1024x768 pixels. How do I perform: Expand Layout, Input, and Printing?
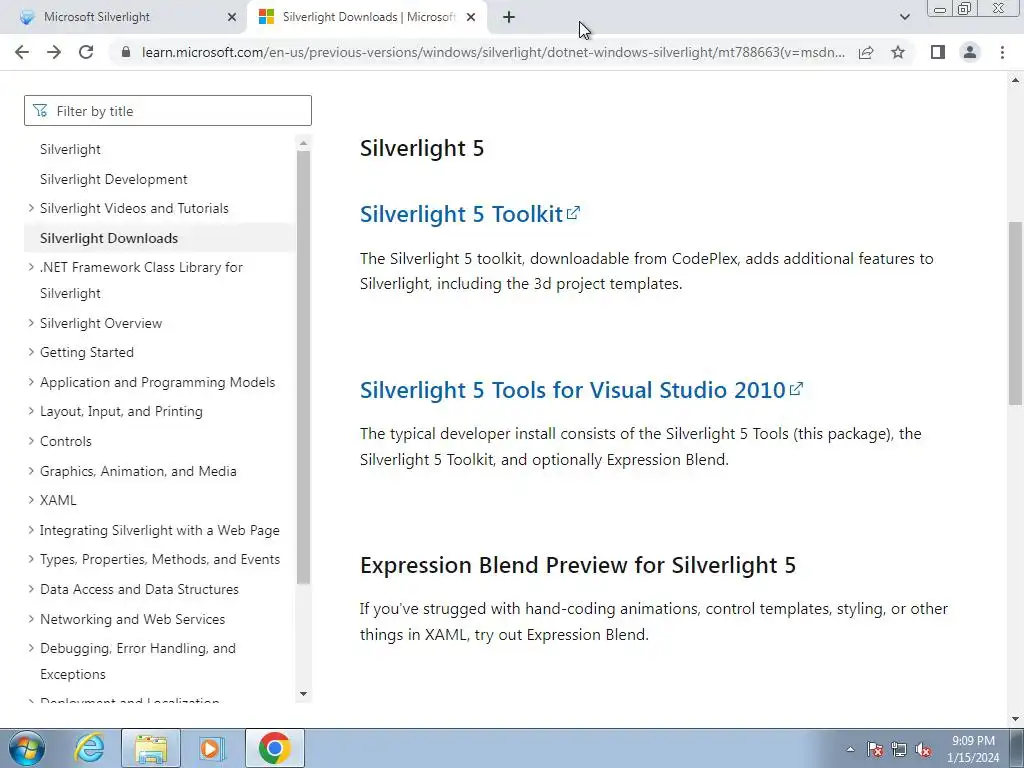pos(31,411)
